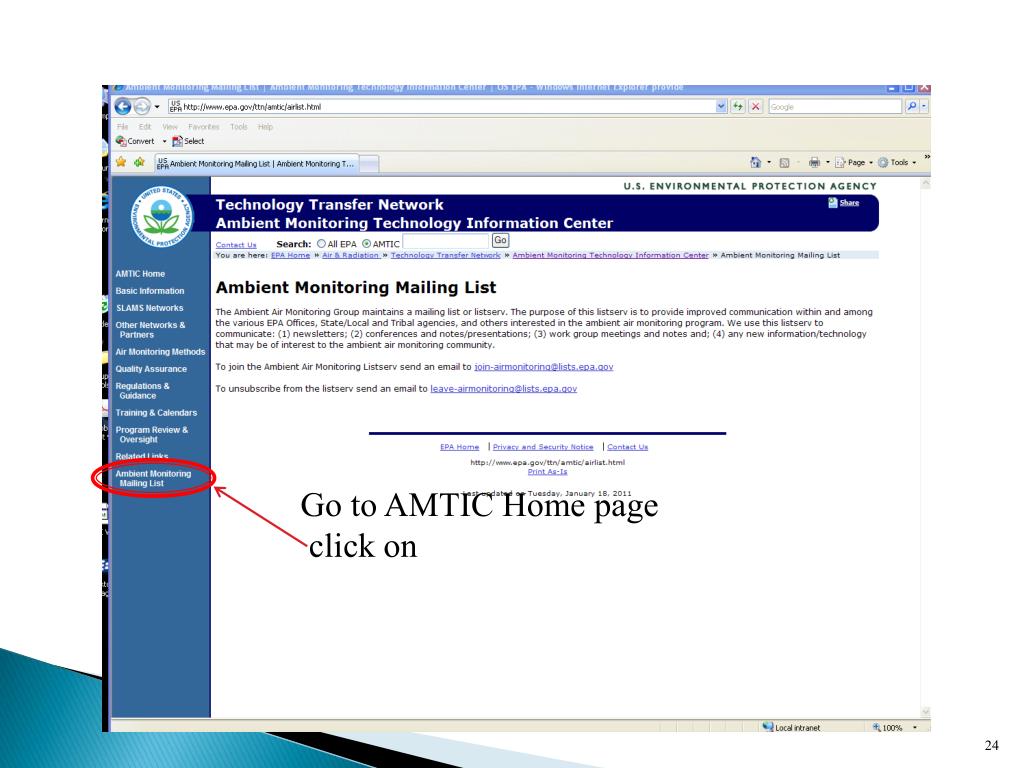This screenshot has height=768, width=1024.
Task: Open Ambient Monitoring Mailing List sidebar link
Action: (x=153, y=478)
